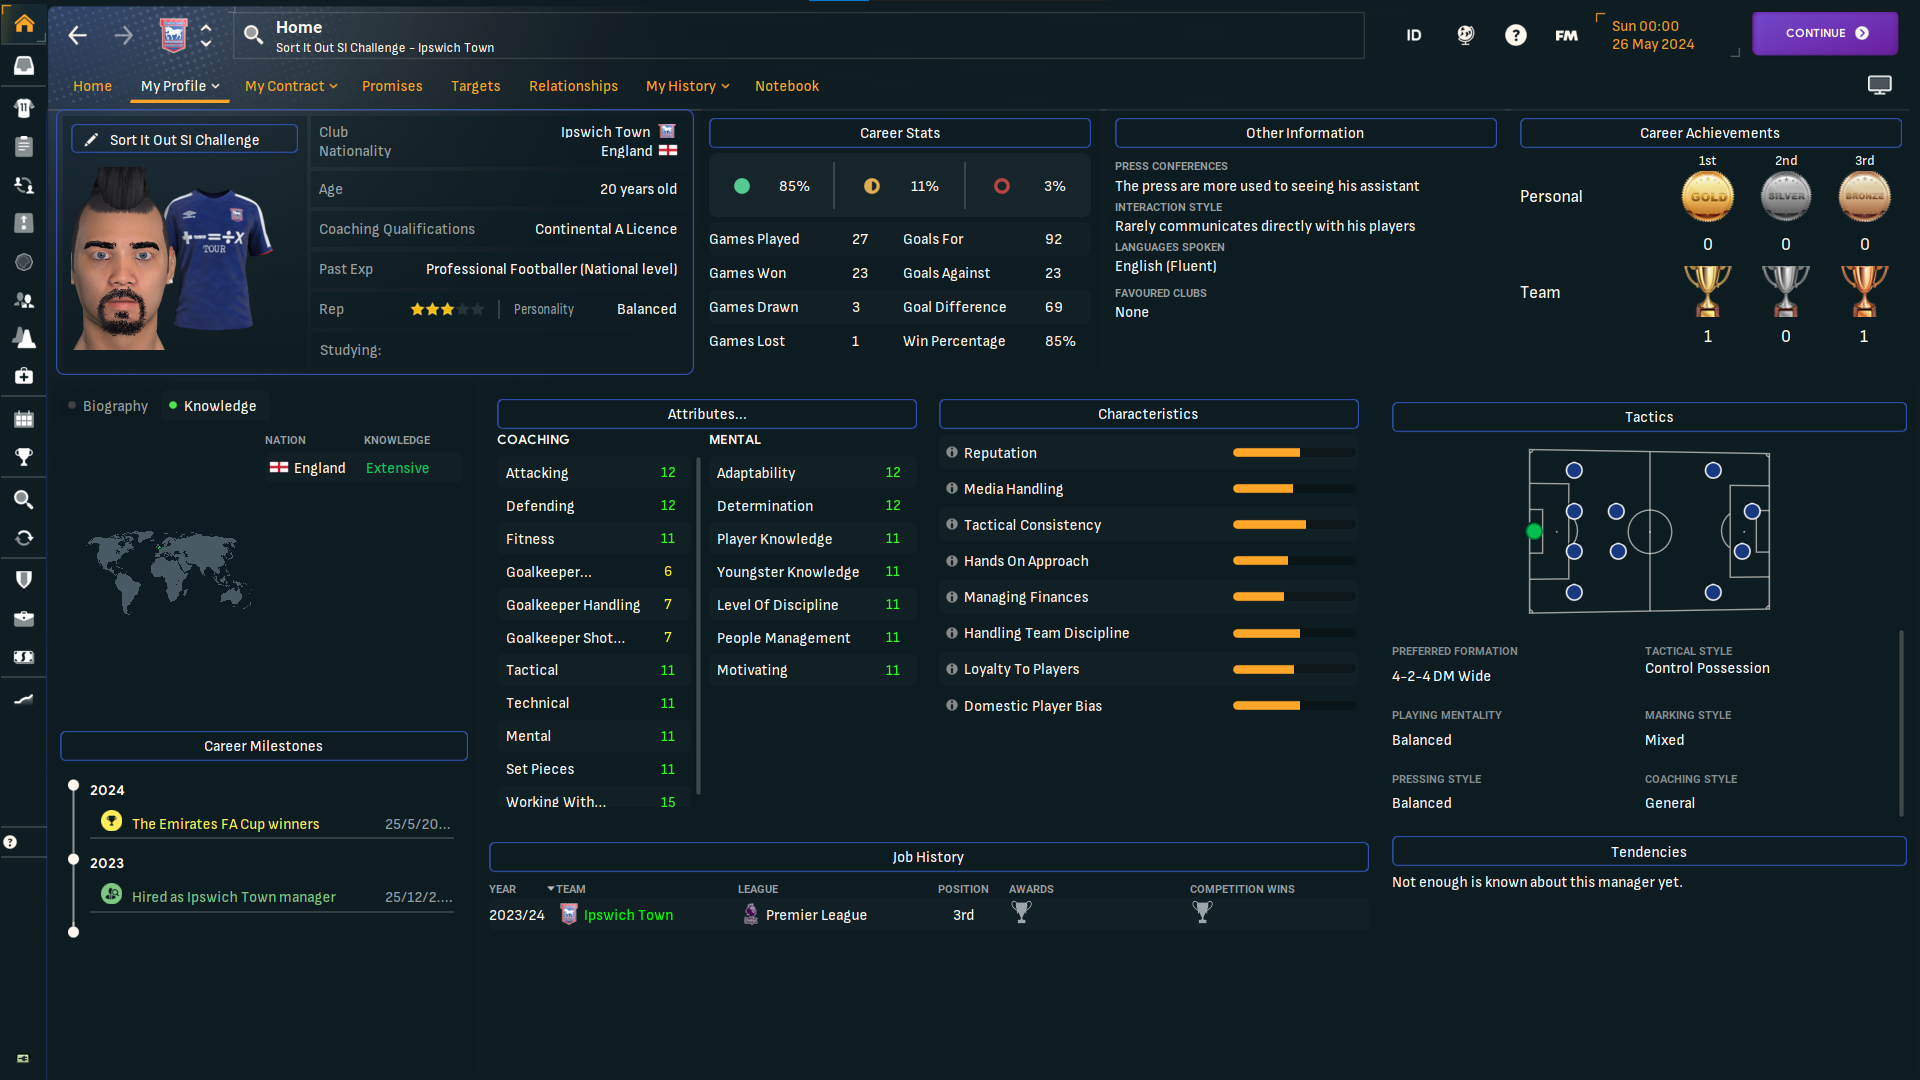The height and width of the screenshot is (1080, 1920).
Task: Open the Club Info shield icon
Action: [x=24, y=579]
